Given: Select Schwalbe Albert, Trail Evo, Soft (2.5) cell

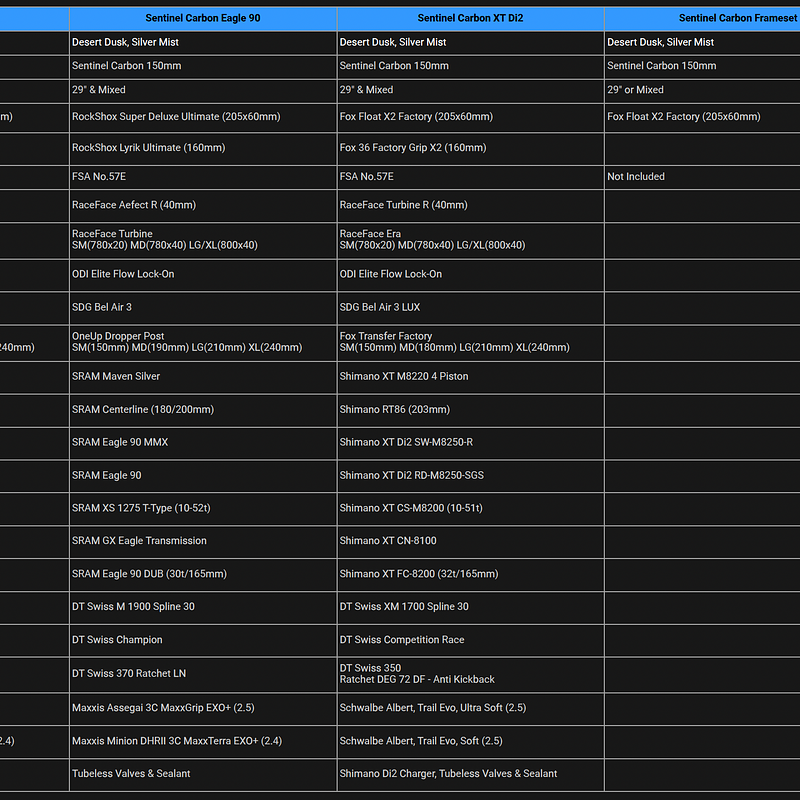Looking at the screenshot, I should pos(470,741).
